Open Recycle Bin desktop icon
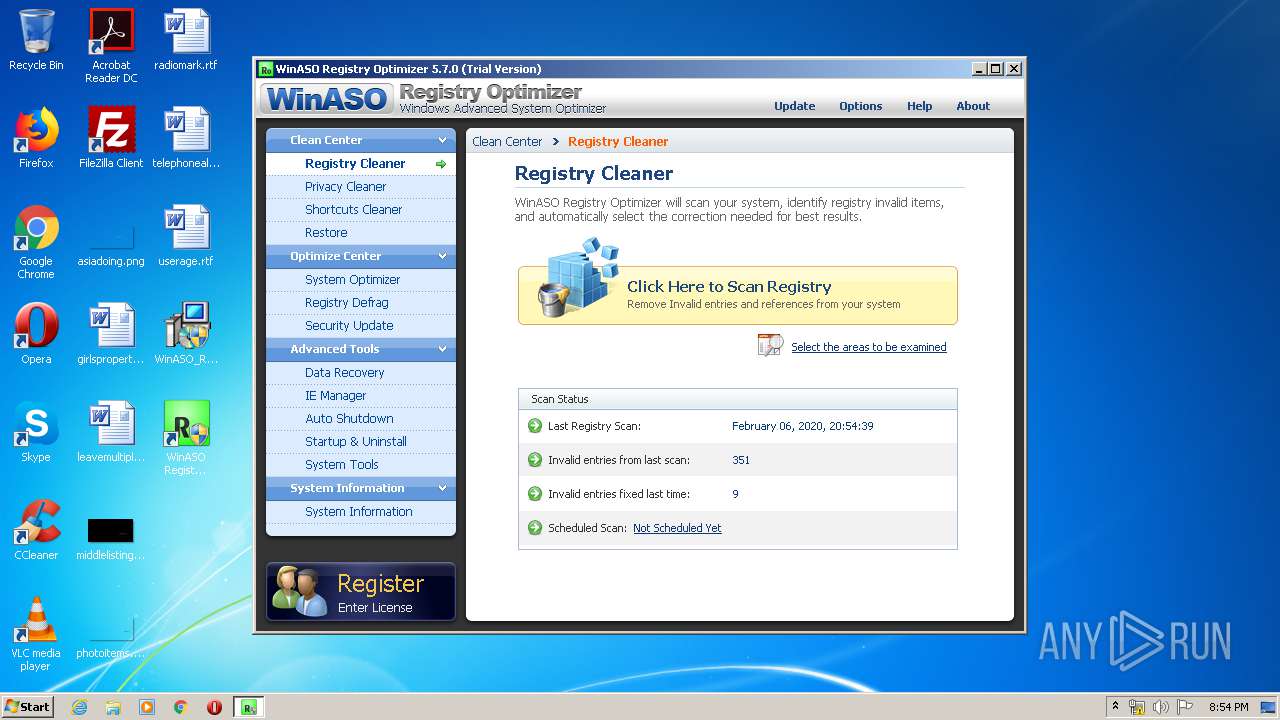This screenshot has height=720, width=1280. (36, 40)
